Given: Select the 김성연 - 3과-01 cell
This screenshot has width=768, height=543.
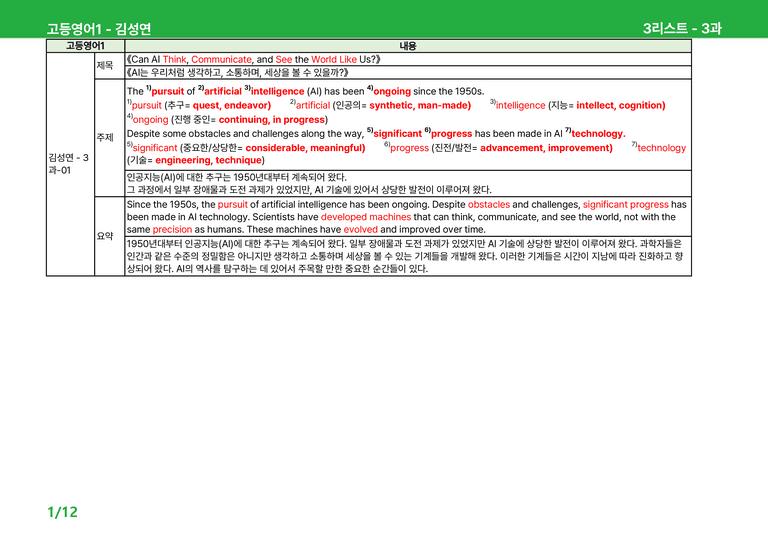Looking at the screenshot, I should tap(70, 164).
